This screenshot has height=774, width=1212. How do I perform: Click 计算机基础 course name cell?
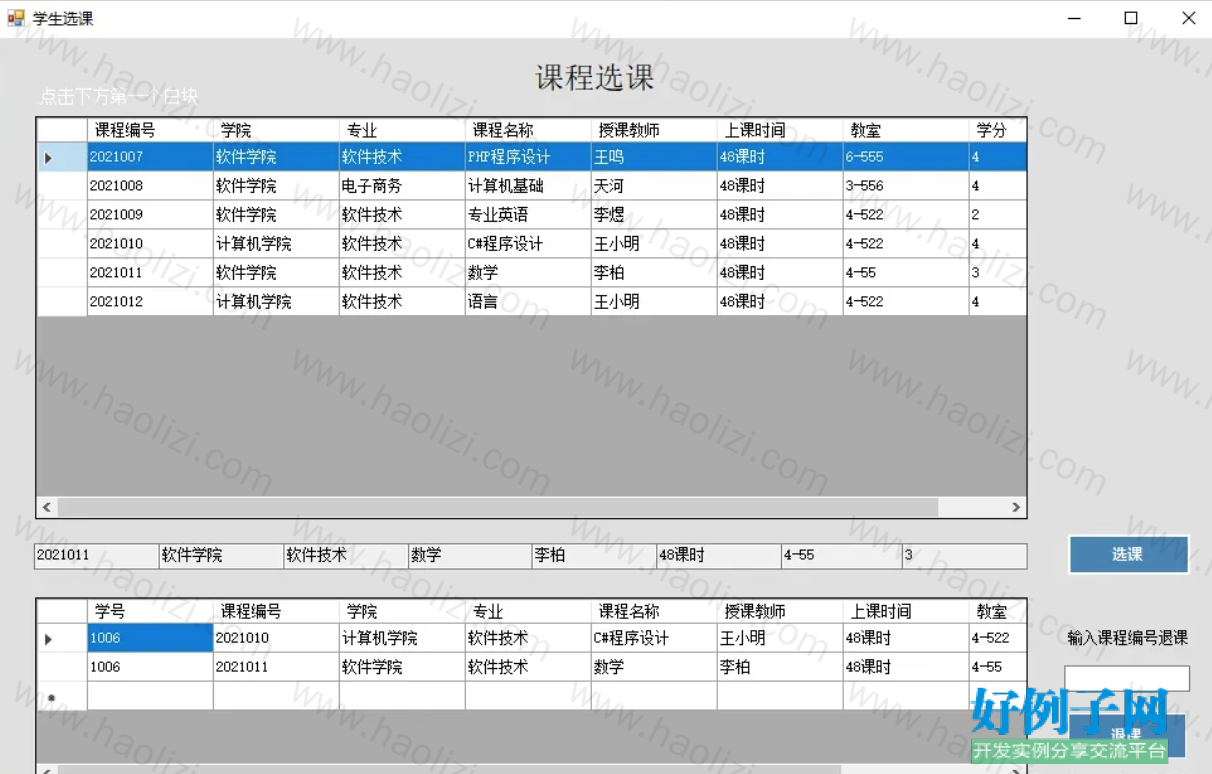(x=528, y=186)
